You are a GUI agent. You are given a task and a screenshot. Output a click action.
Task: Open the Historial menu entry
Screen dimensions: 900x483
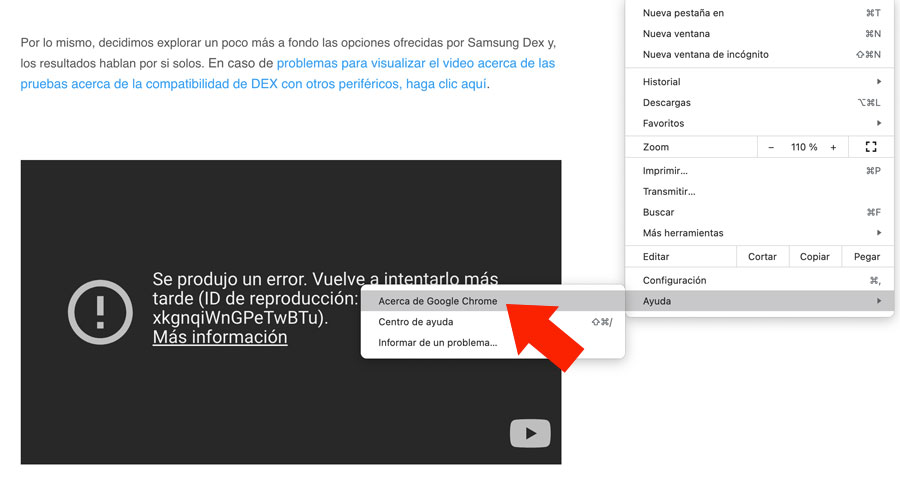click(759, 82)
